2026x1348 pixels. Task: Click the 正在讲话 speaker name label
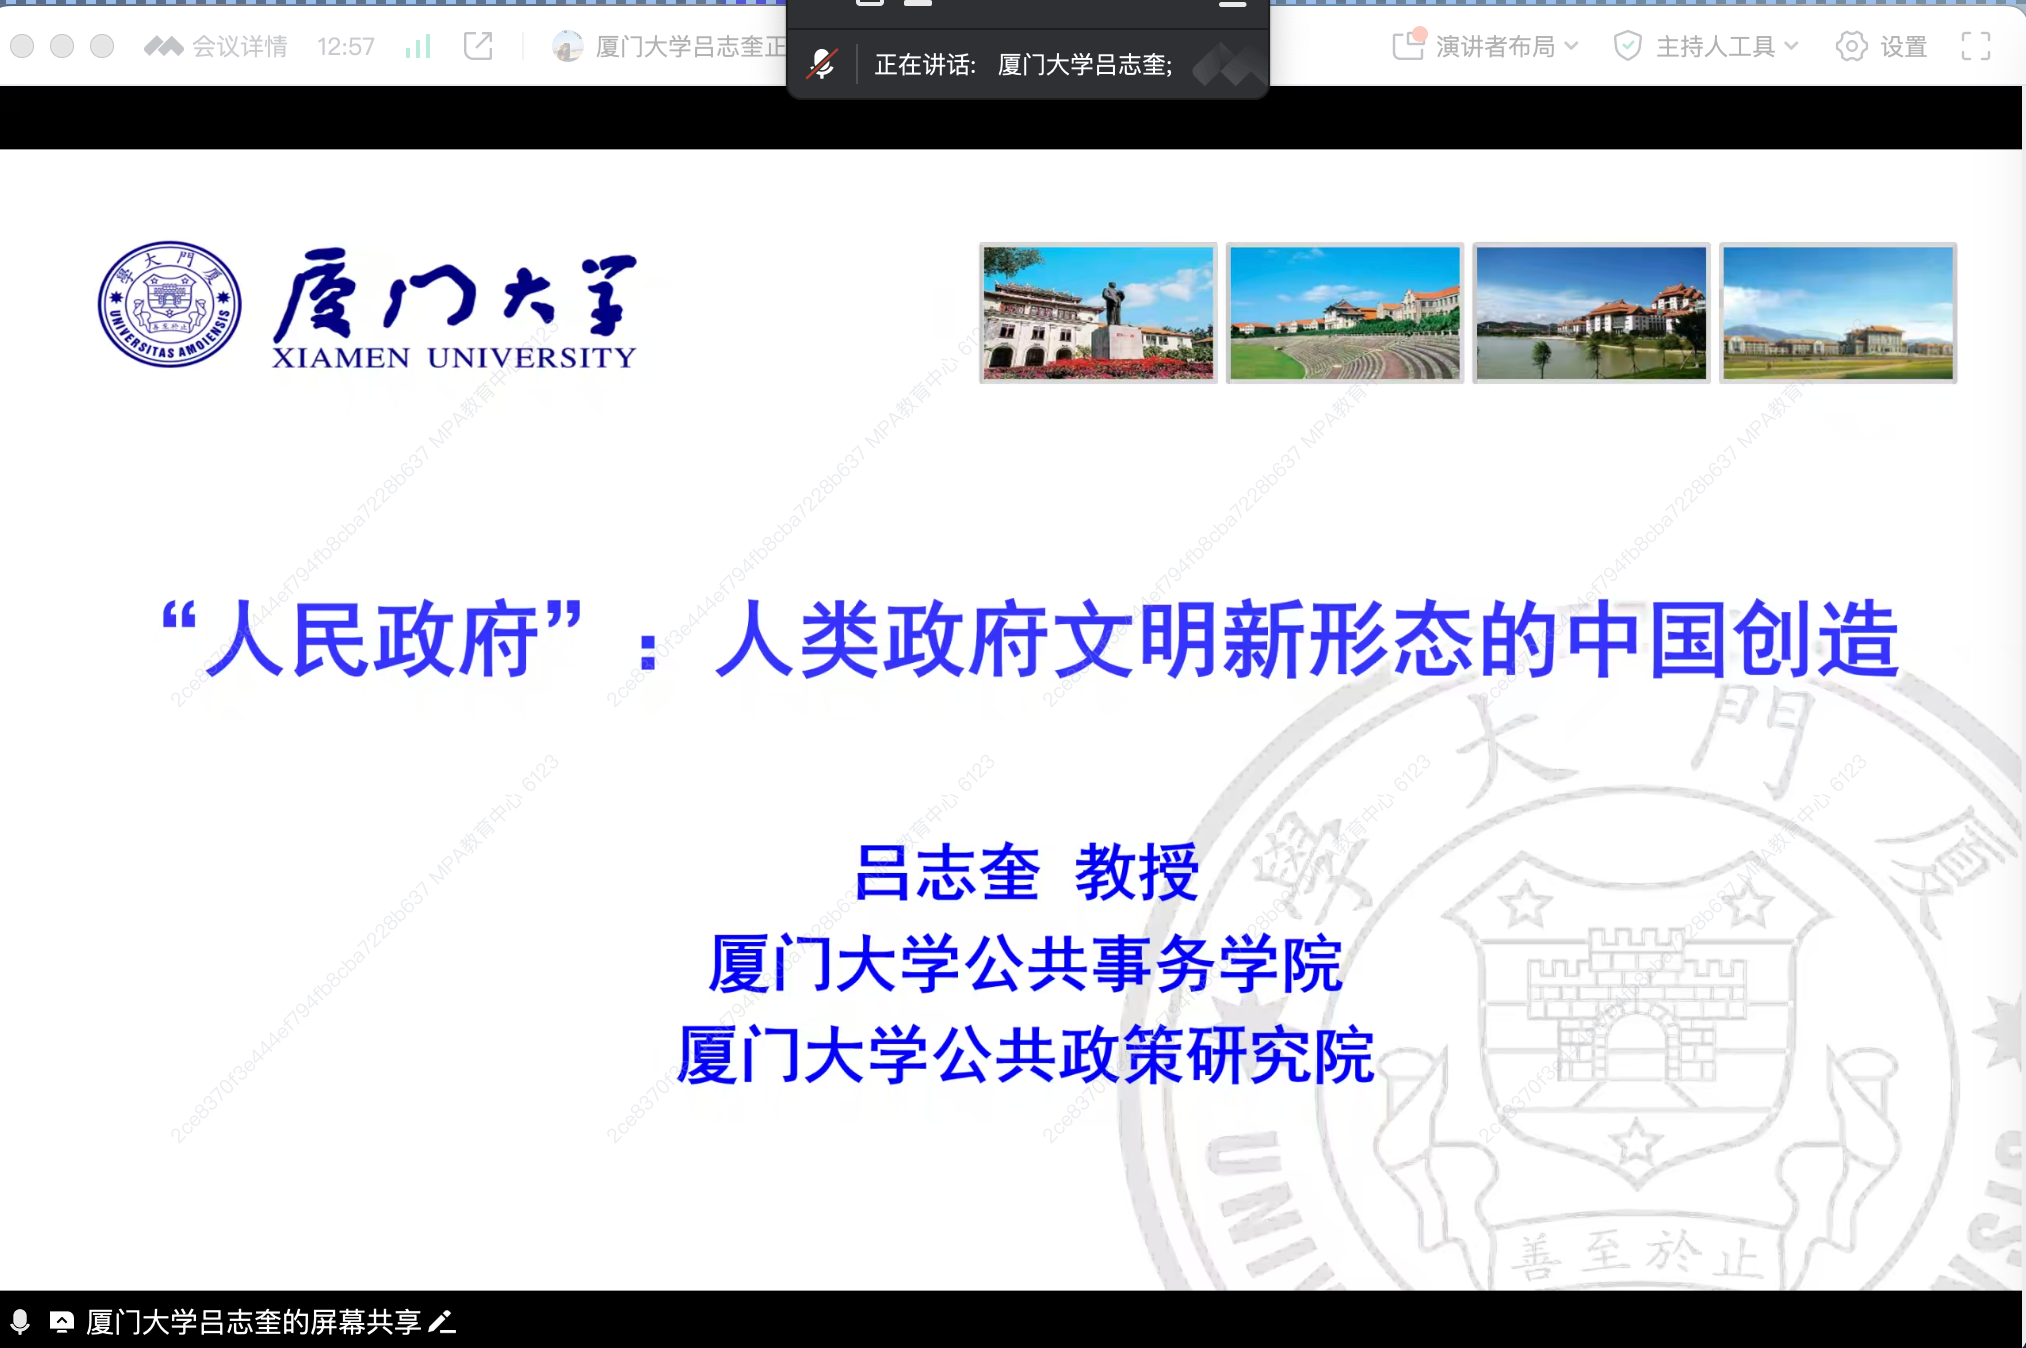point(1023,65)
